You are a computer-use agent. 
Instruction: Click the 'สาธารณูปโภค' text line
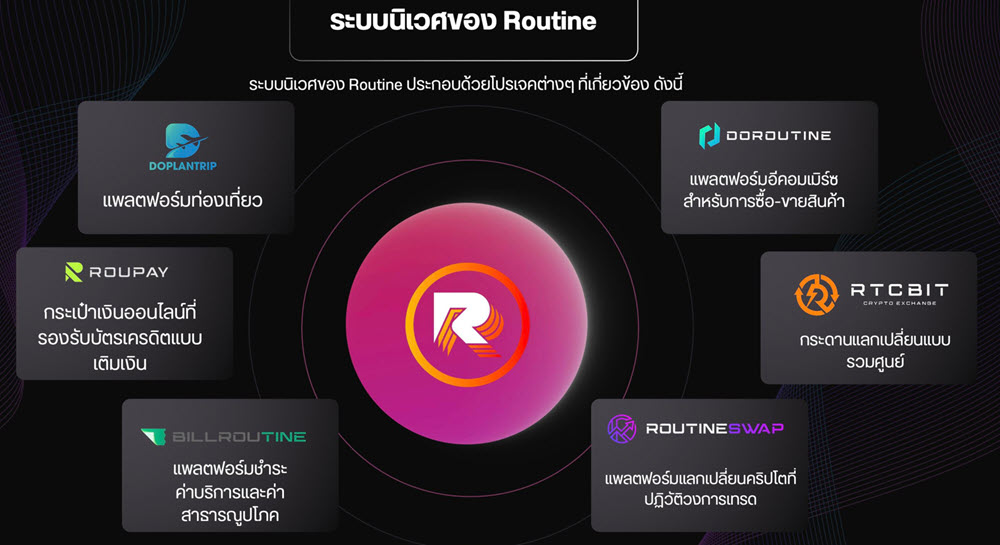click(230, 515)
